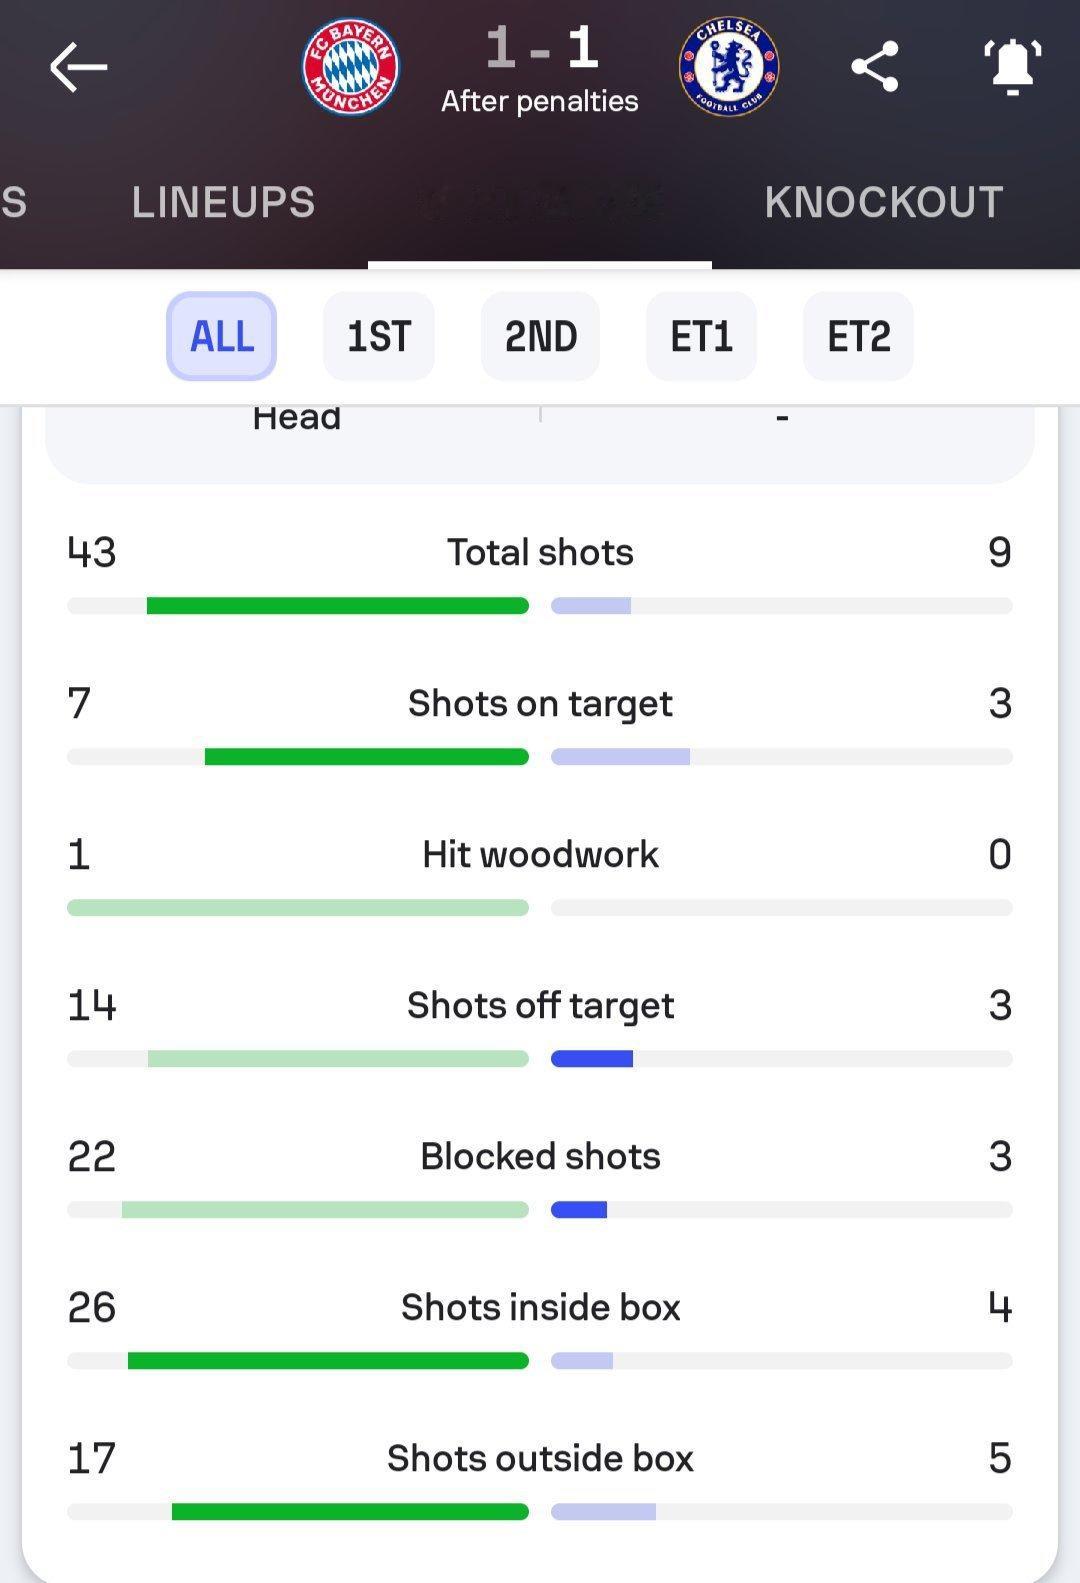Select the ET1 period filter
Image resolution: width=1080 pixels, height=1583 pixels.
(x=701, y=336)
